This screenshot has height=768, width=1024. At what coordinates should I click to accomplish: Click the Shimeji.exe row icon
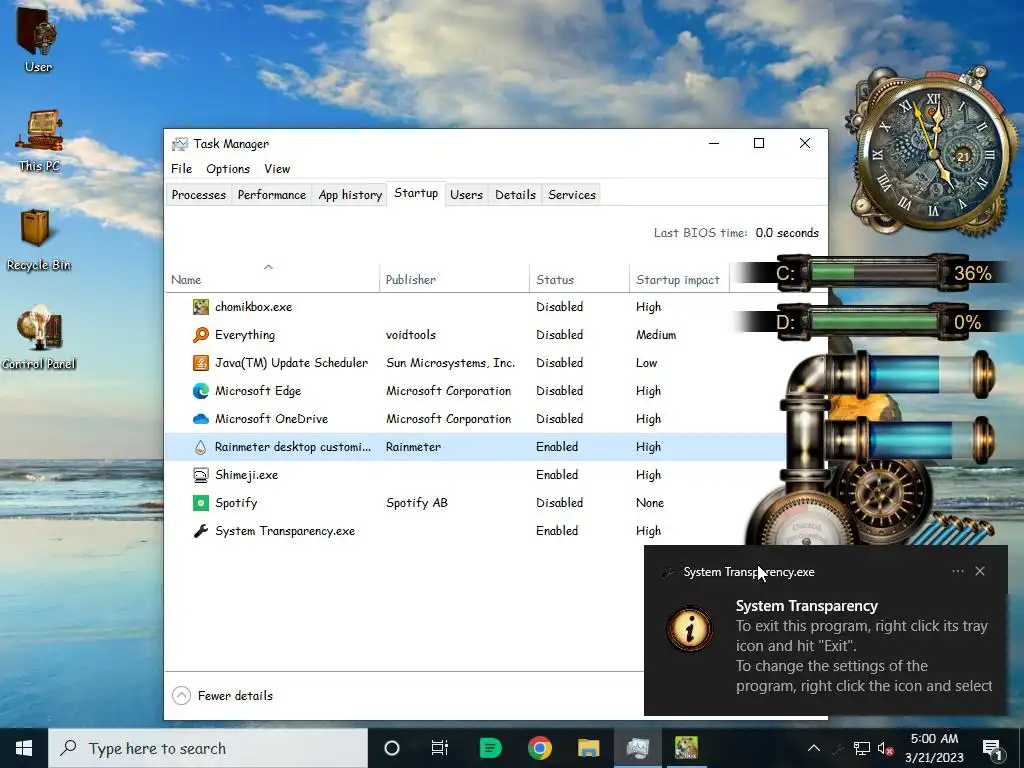200,475
